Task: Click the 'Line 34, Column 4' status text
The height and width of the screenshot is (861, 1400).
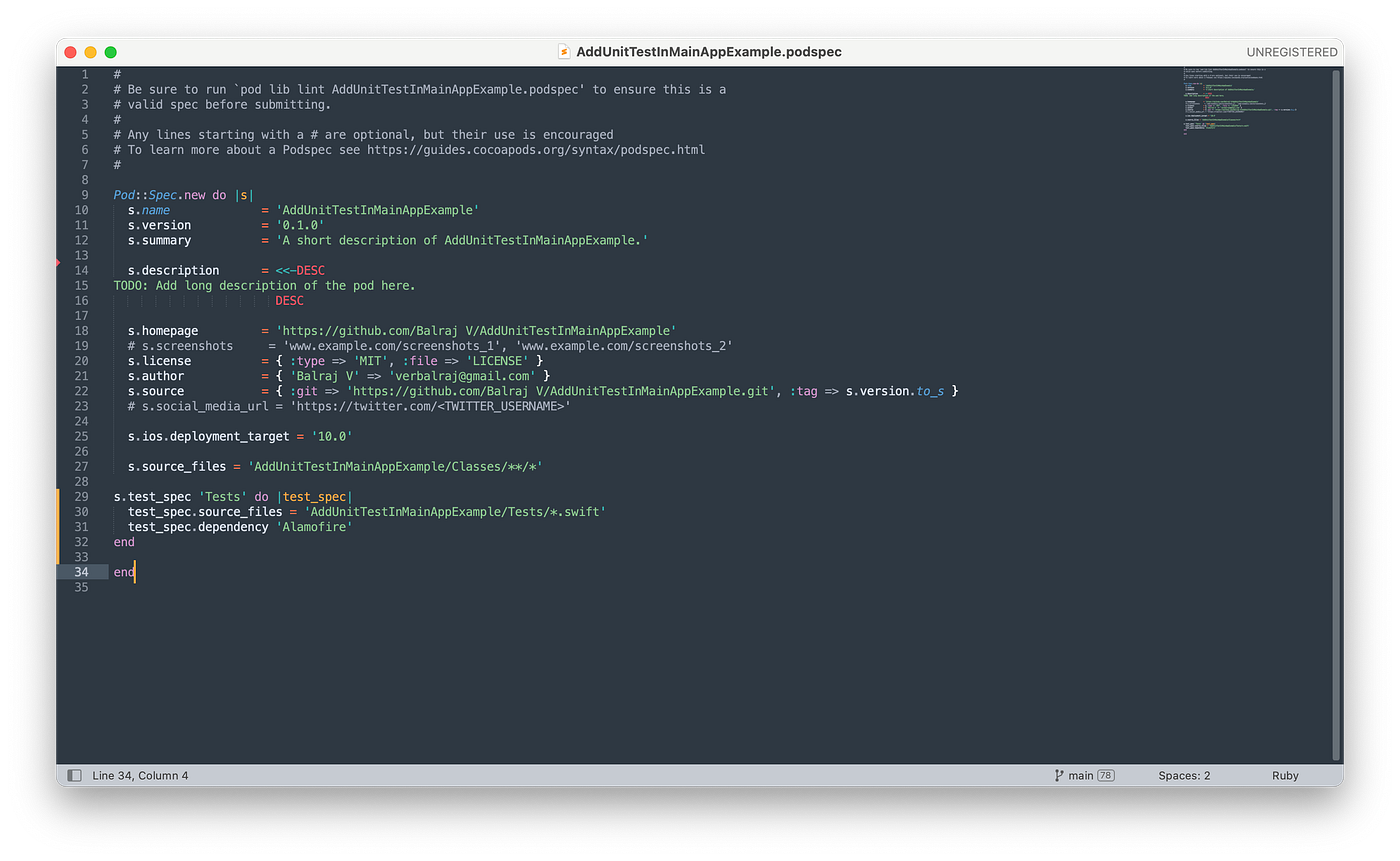Action: [x=140, y=776]
